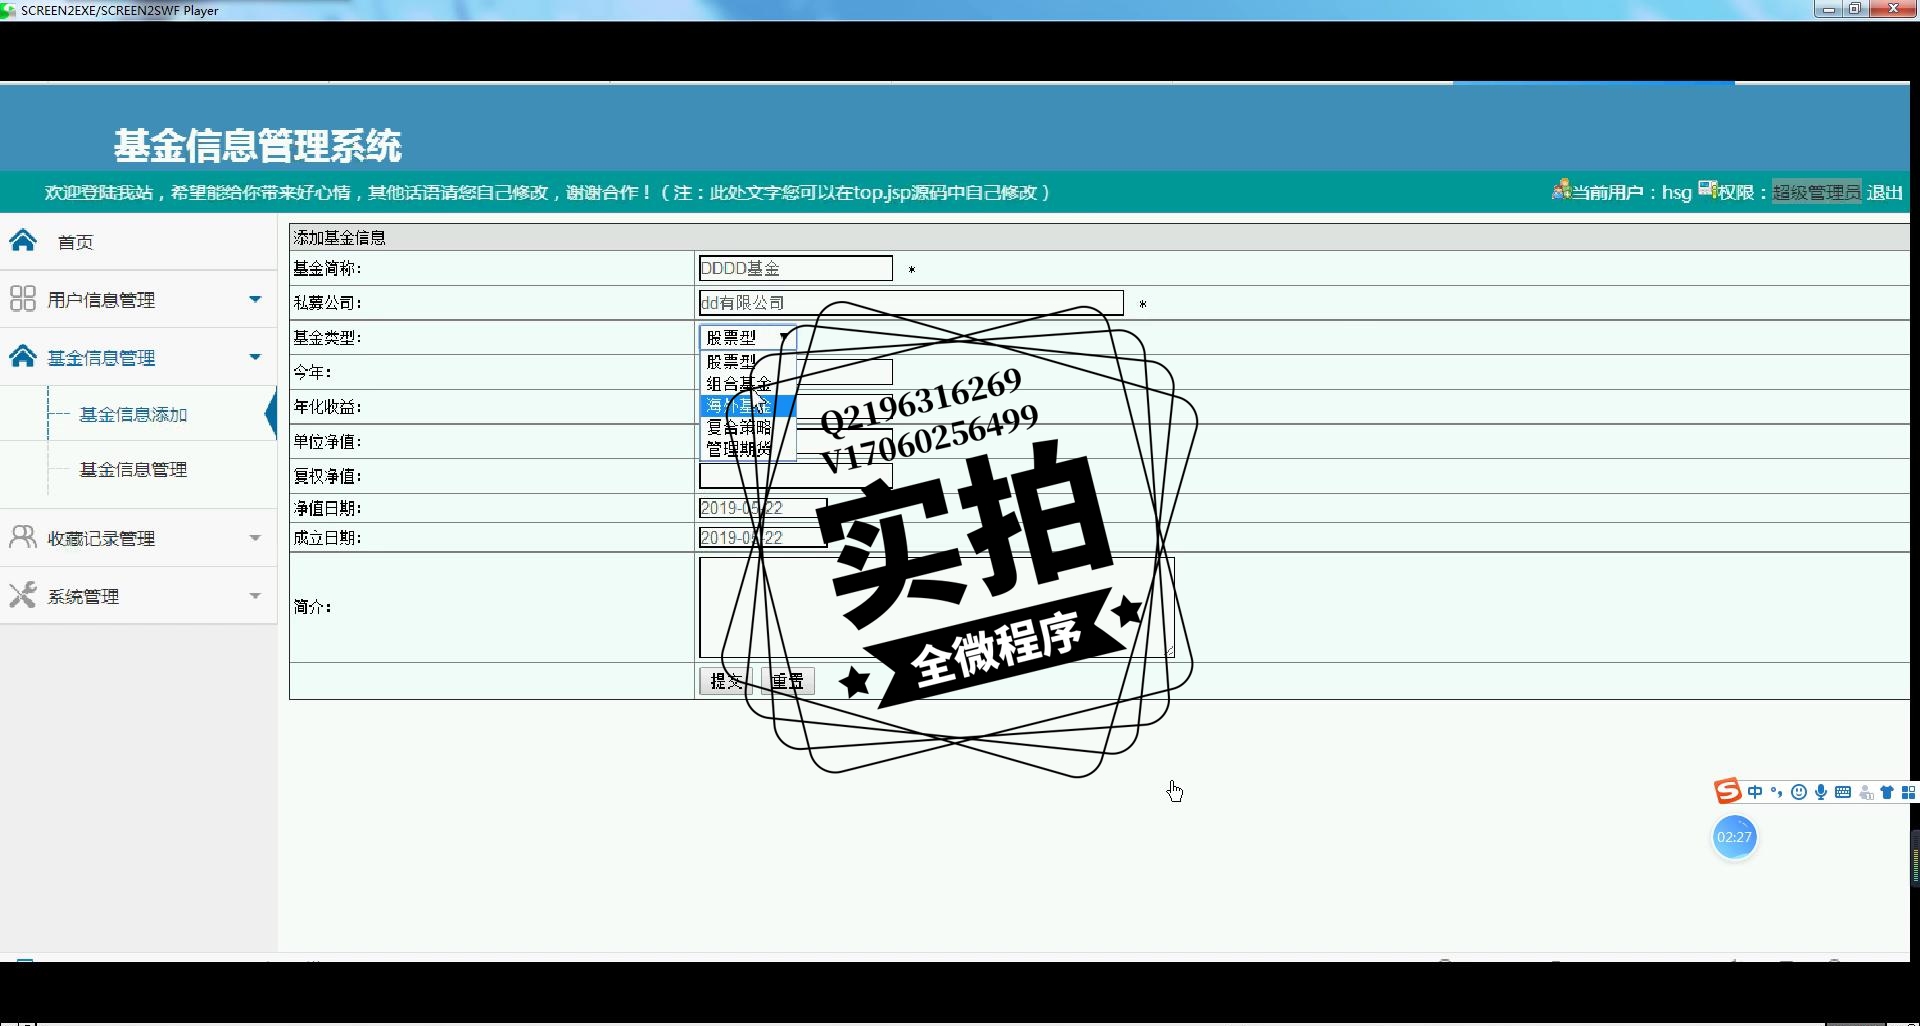Open the skin shirt icon
The image size is (1920, 1026).
(x=1887, y=792)
